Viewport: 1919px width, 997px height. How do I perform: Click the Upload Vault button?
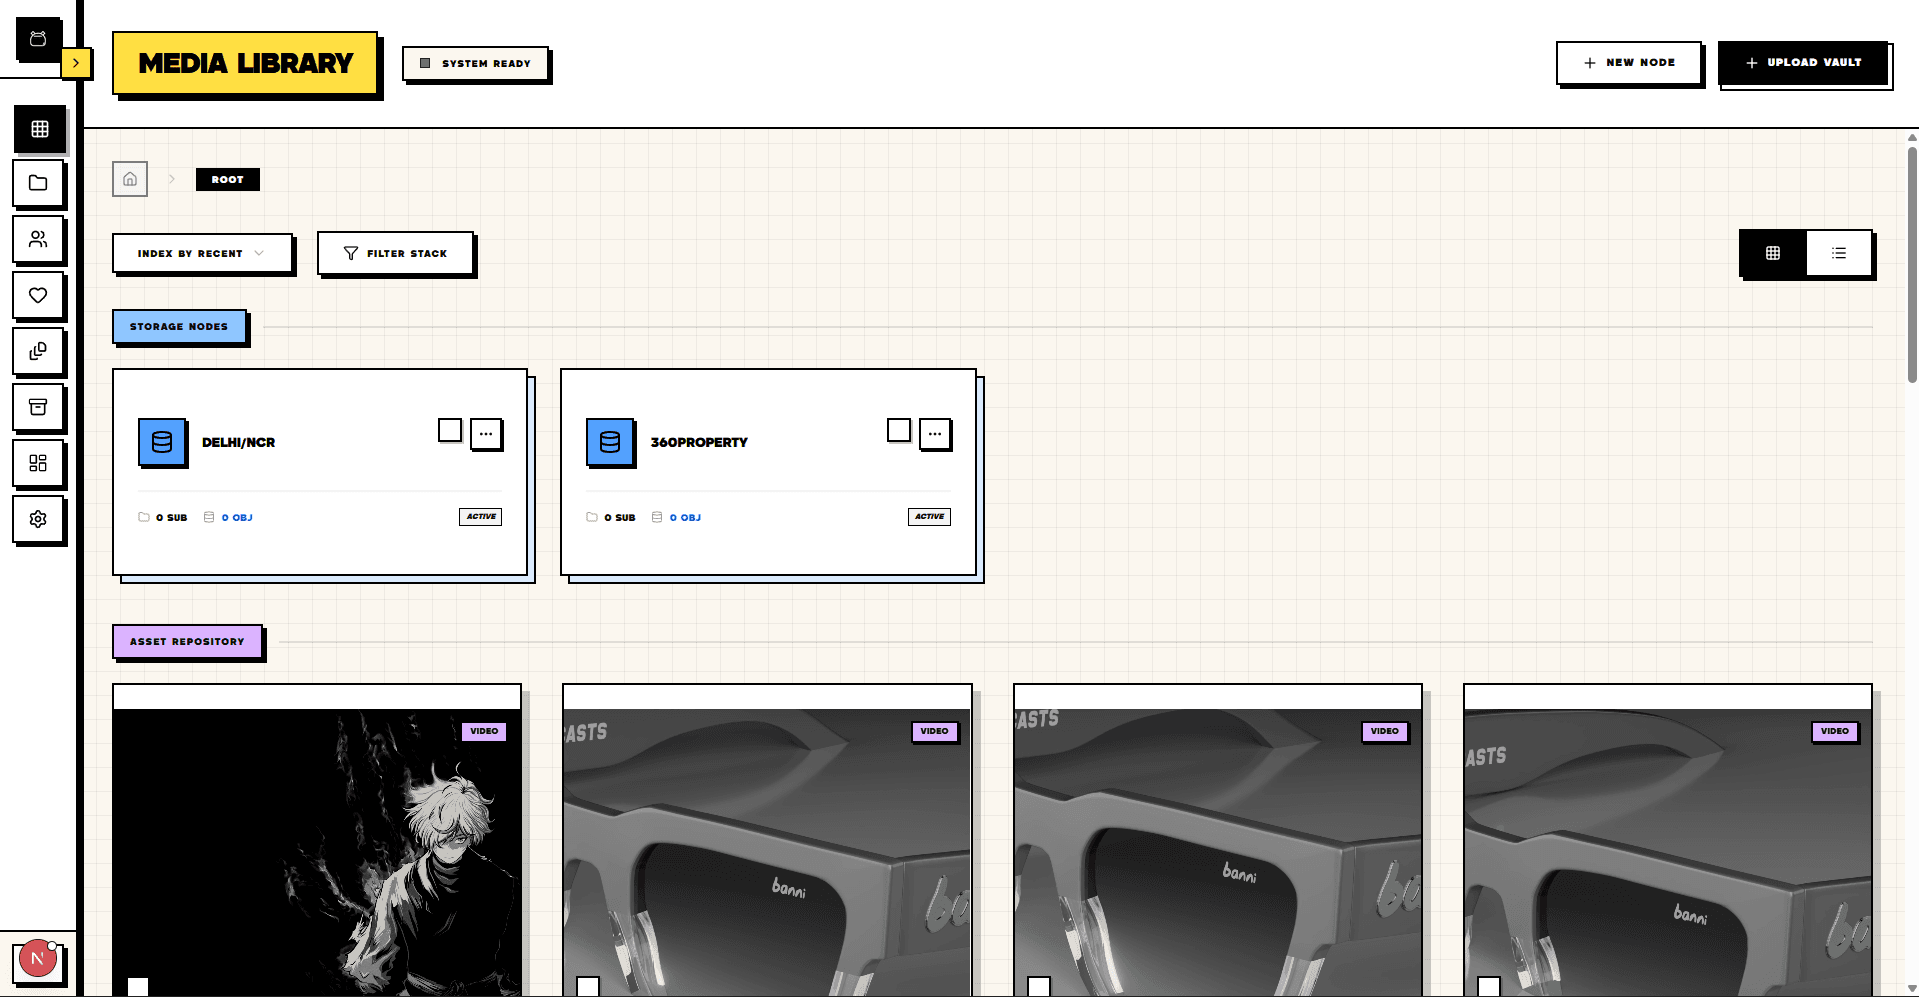click(x=1803, y=62)
